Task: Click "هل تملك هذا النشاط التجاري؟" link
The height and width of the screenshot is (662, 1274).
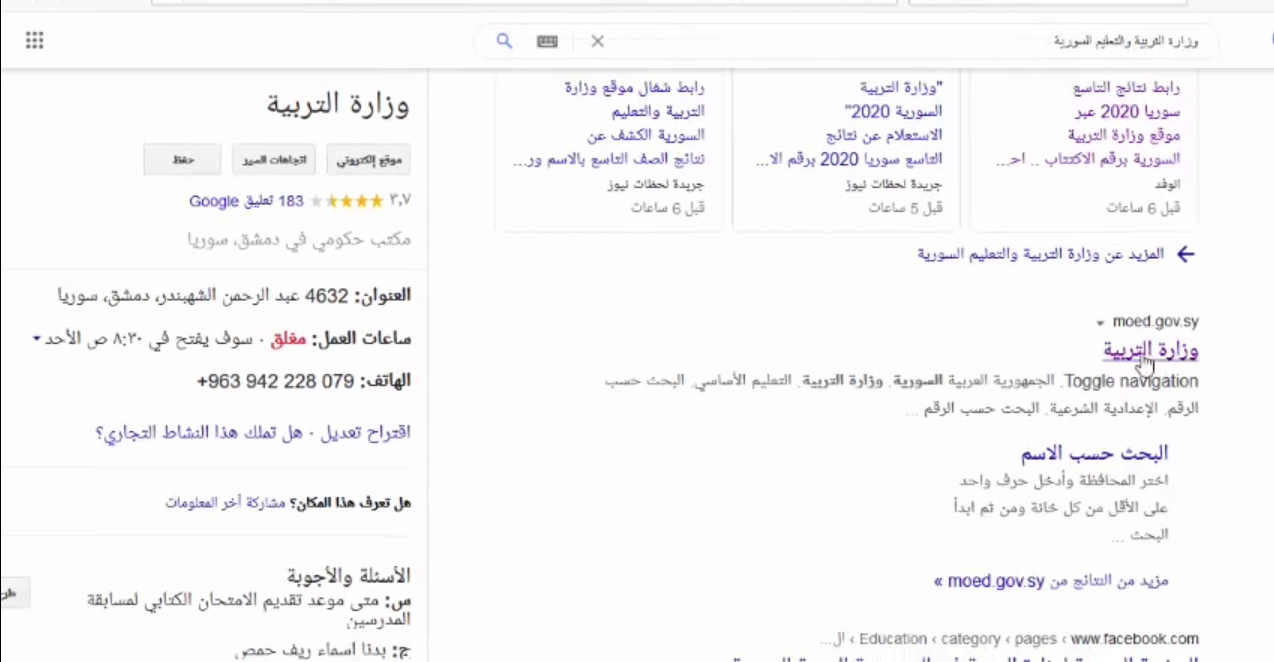Action: 201,433
